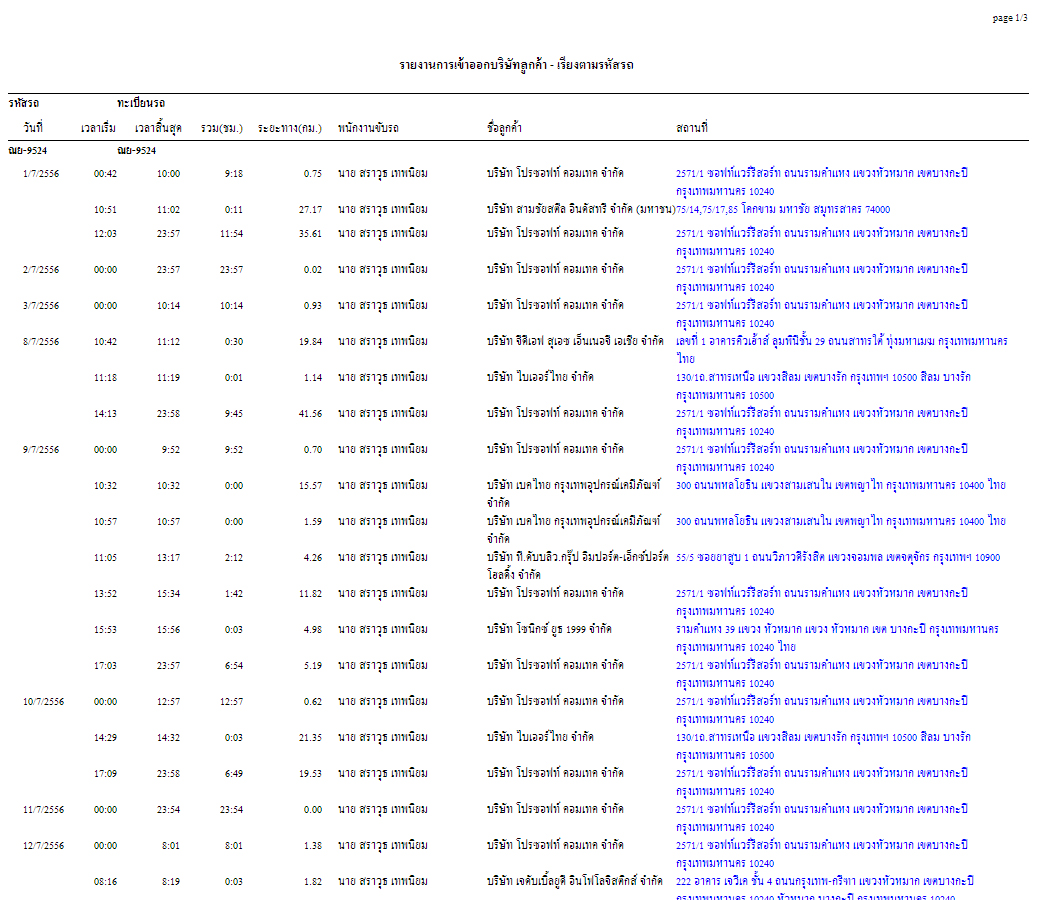Click the เวลาสิ้นสุด column header
This screenshot has width=1041, height=900.
[158, 127]
